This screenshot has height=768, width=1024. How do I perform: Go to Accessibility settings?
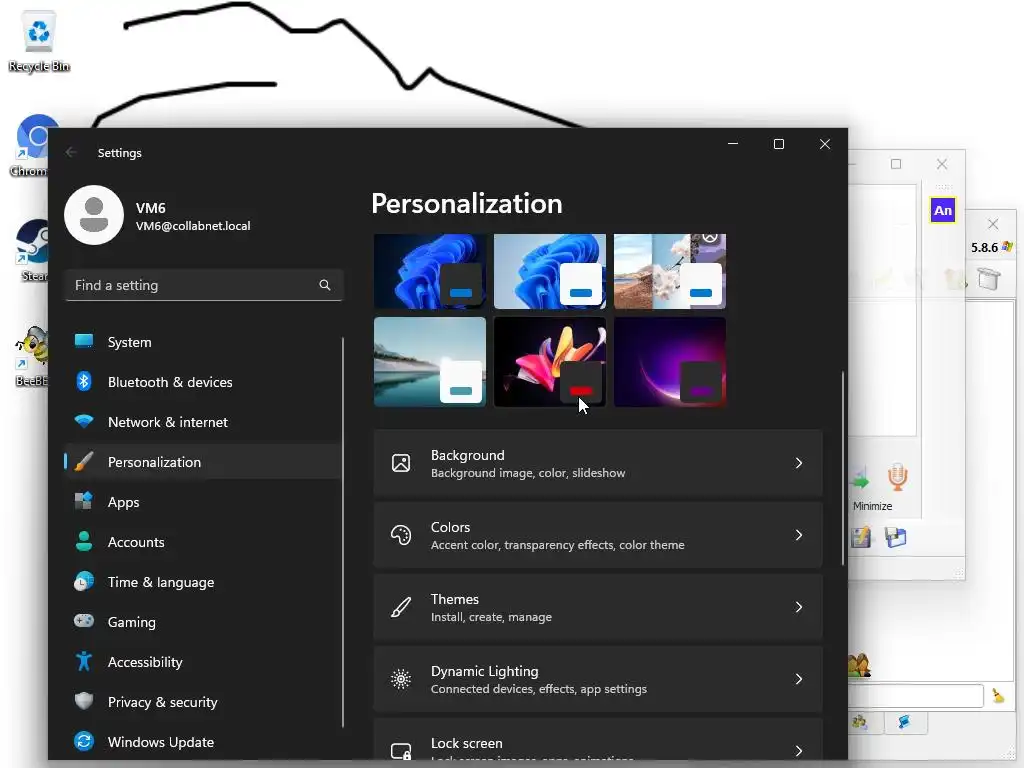tap(202, 662)
